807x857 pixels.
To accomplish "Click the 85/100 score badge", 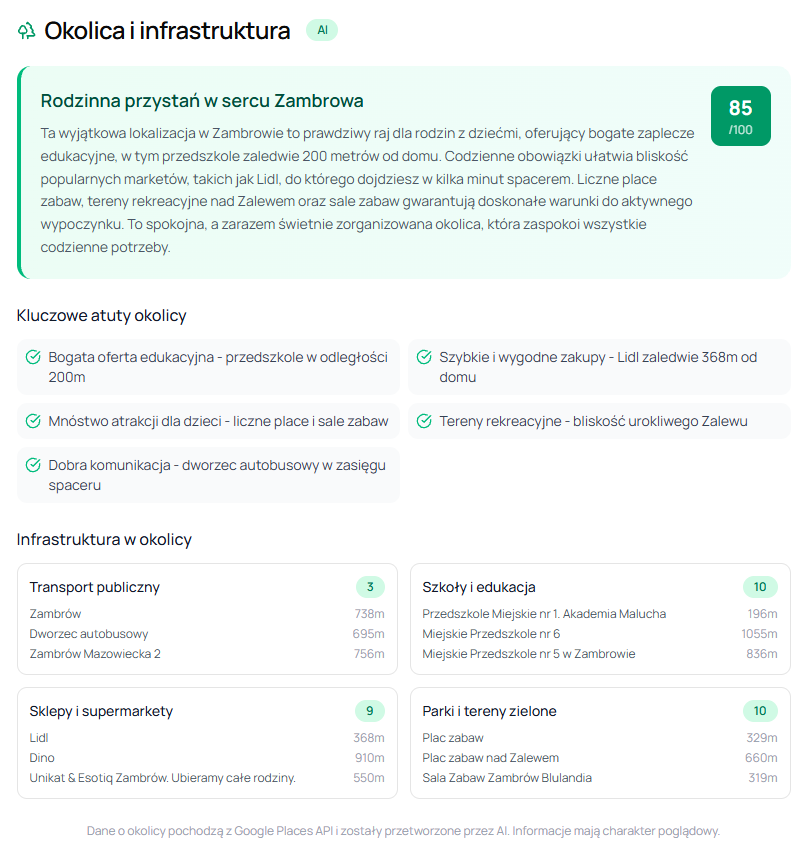I will tap(740, 116).
